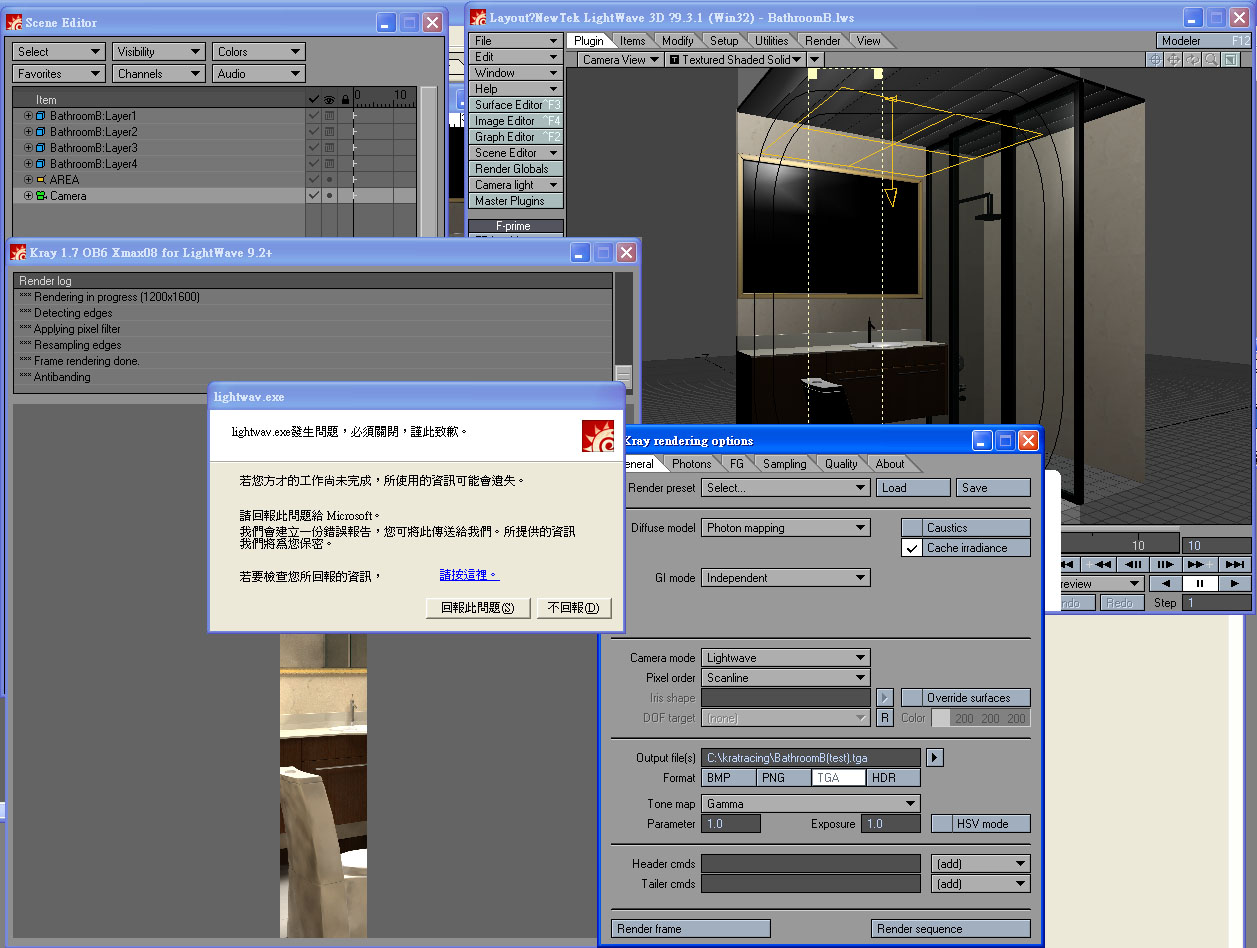Click the Output file(s) path field
The width and height of the screenshot is (1257, 948).
810,758
